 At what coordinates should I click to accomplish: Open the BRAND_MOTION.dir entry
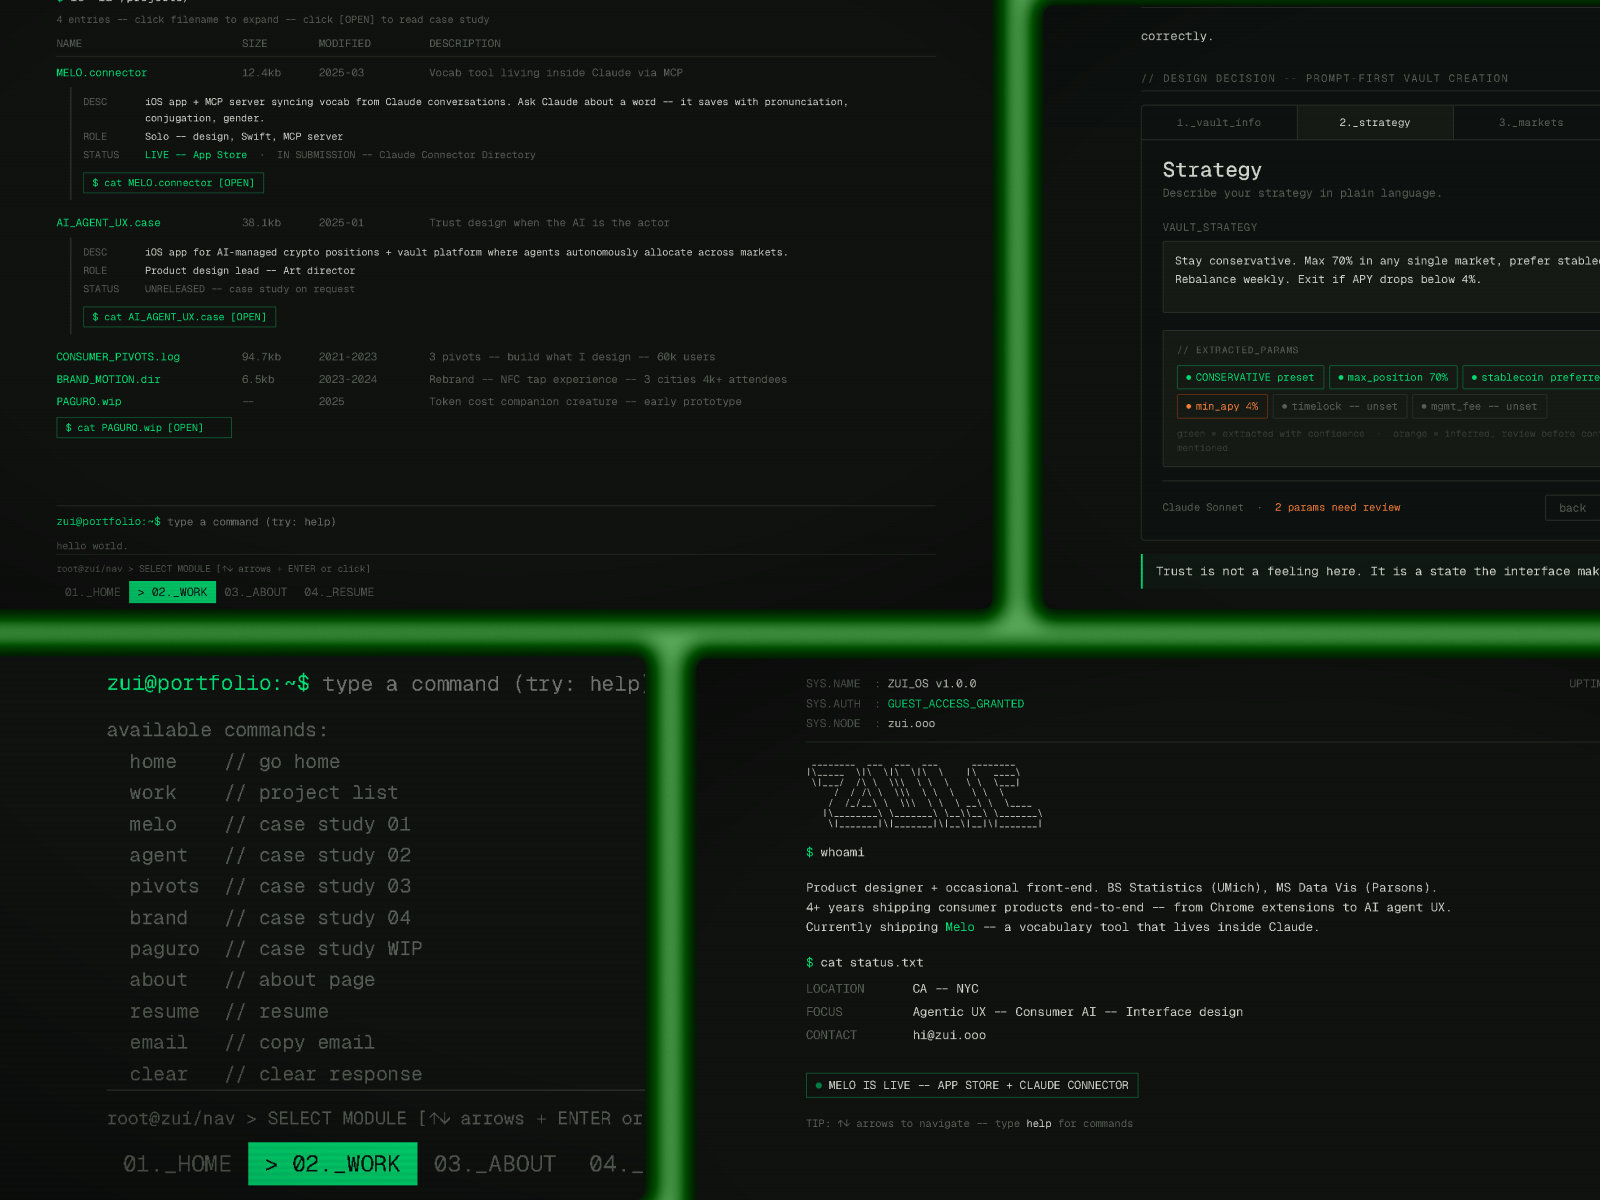108,380
